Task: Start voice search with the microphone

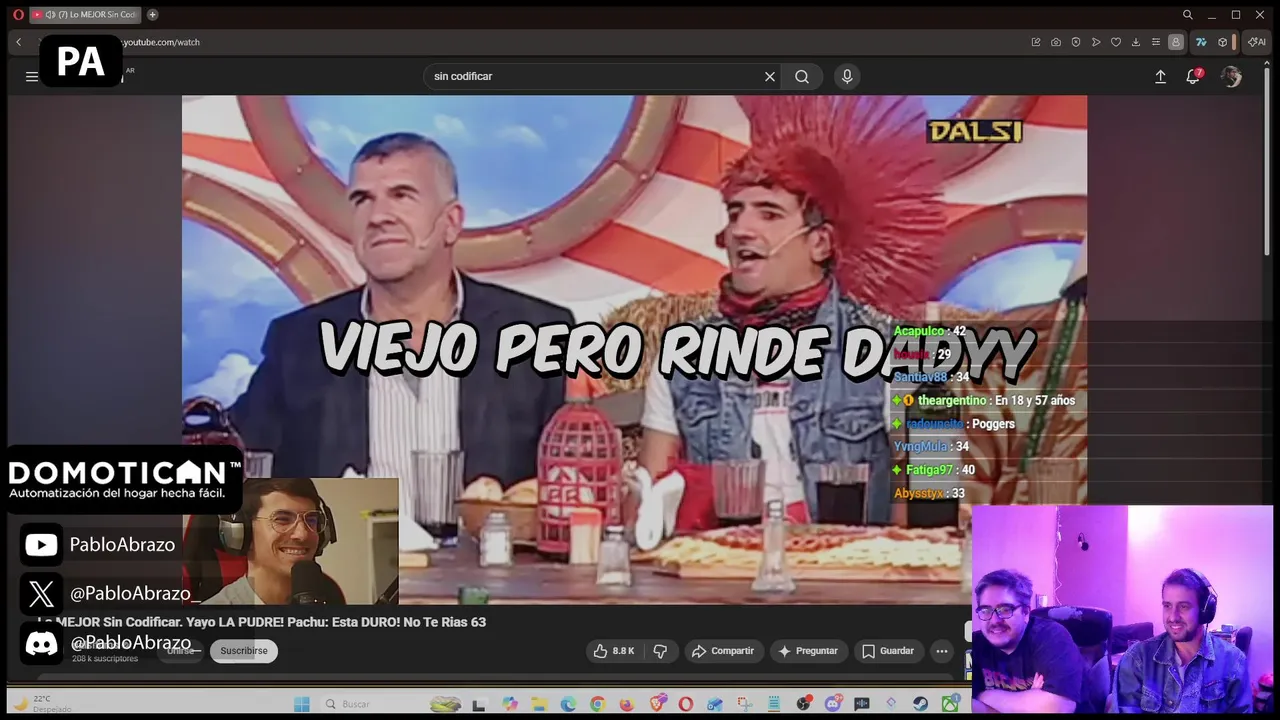Action: click(x=847, y=76)
